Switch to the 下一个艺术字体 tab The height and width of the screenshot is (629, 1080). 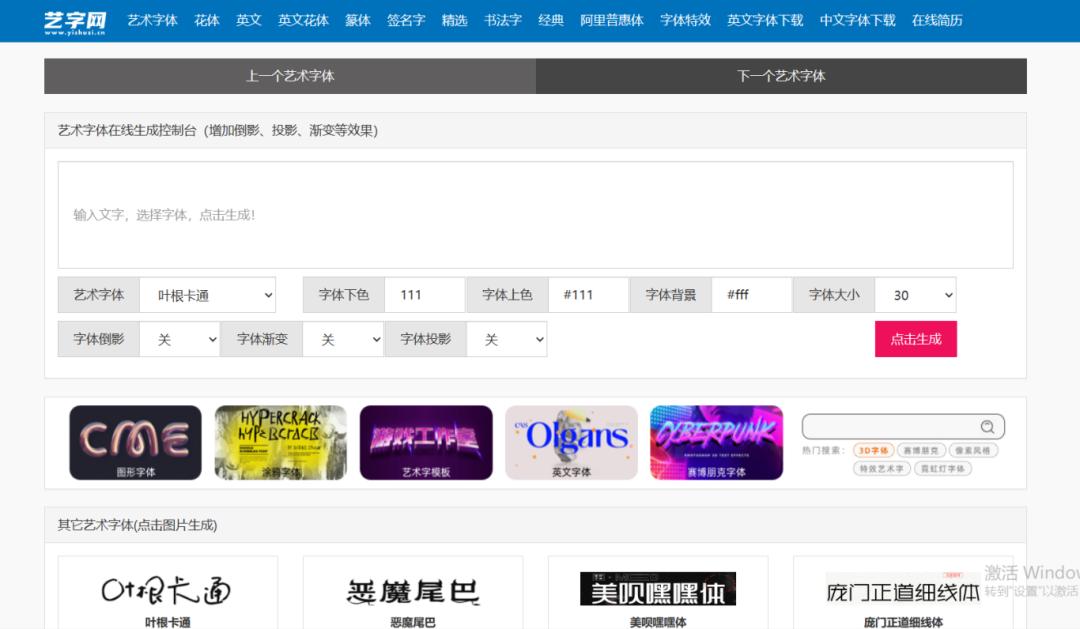point(781,76)
